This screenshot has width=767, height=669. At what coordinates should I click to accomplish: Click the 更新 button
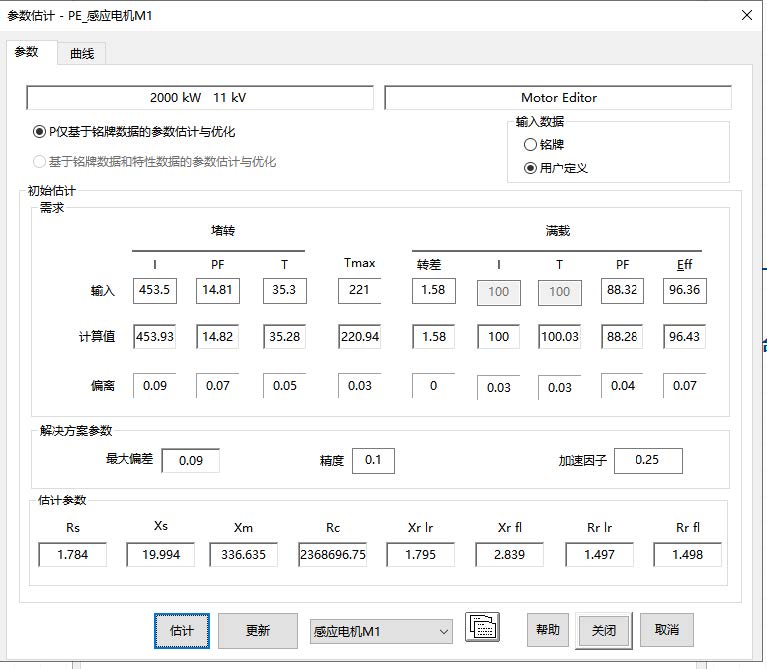pyautogui.click(x=257, y=630)
